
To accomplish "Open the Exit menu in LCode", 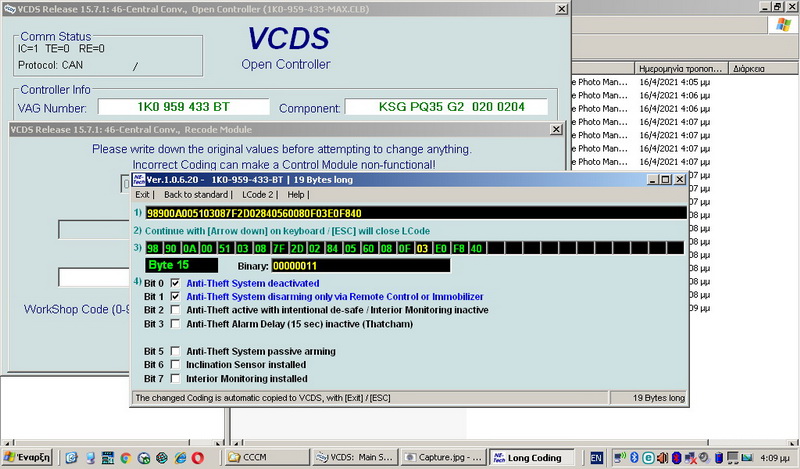I will click(142, 194).
